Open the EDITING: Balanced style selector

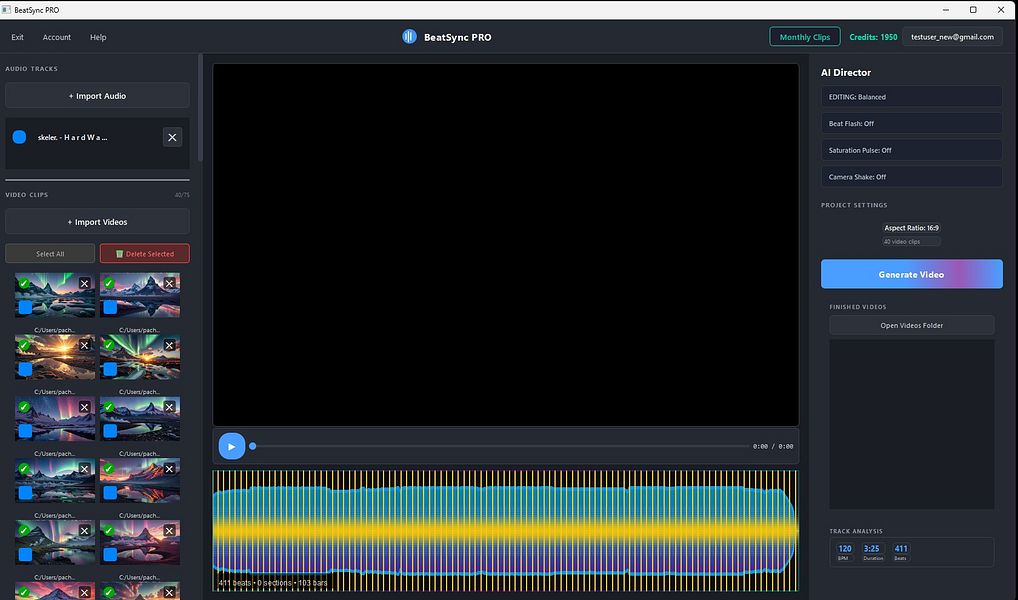tap(910, 96)
